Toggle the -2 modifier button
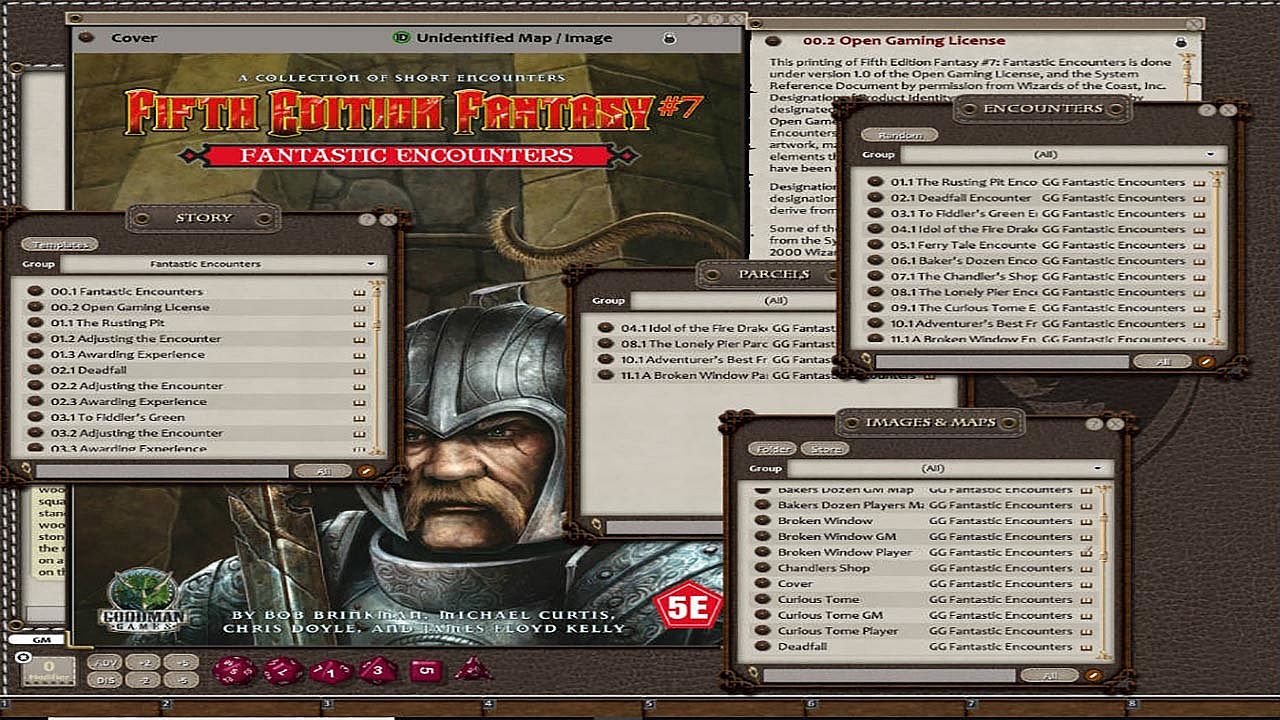1280x720 pixels. 143,680
